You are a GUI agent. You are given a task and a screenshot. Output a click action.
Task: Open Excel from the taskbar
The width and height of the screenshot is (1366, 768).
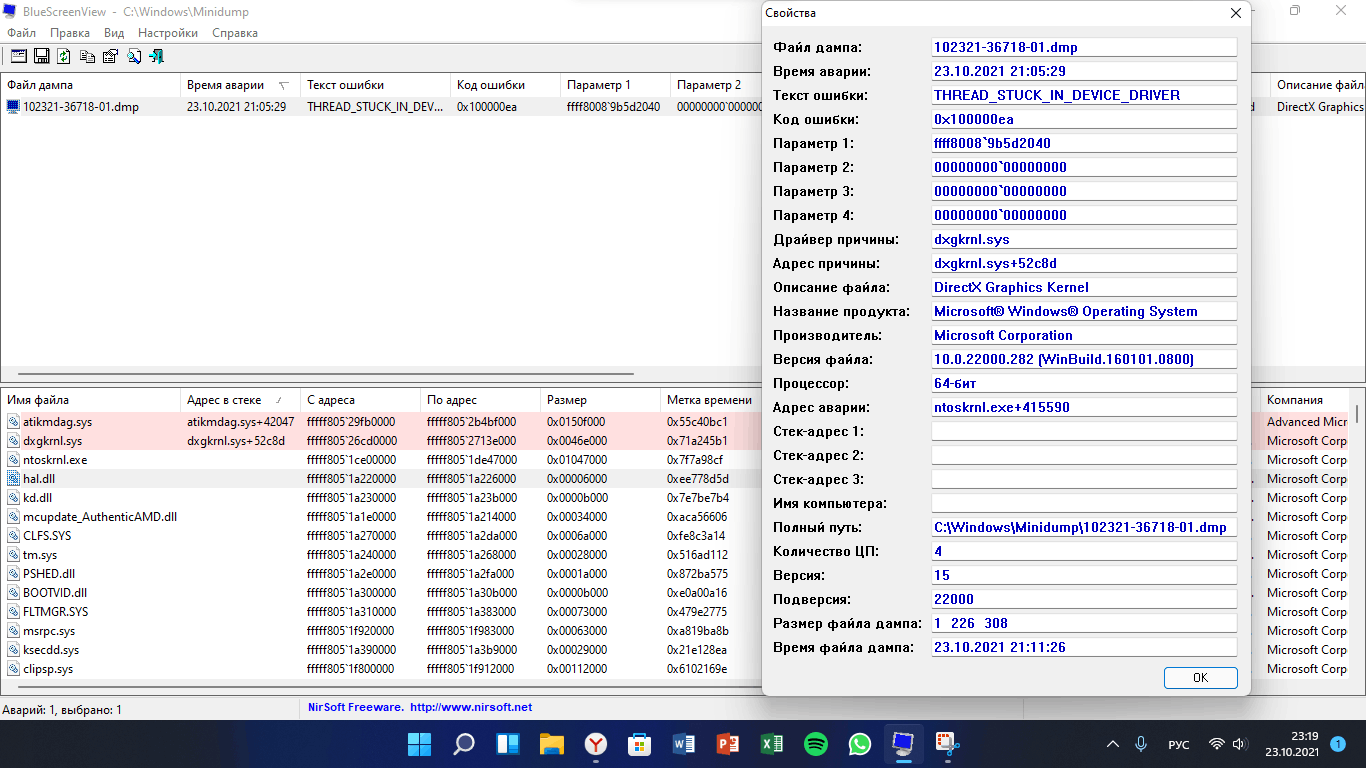[772, 744]
